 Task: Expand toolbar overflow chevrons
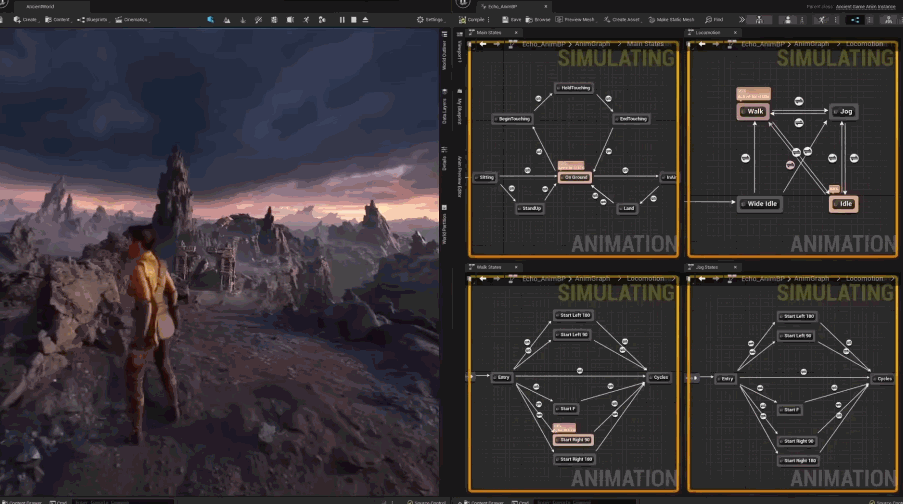742,20
